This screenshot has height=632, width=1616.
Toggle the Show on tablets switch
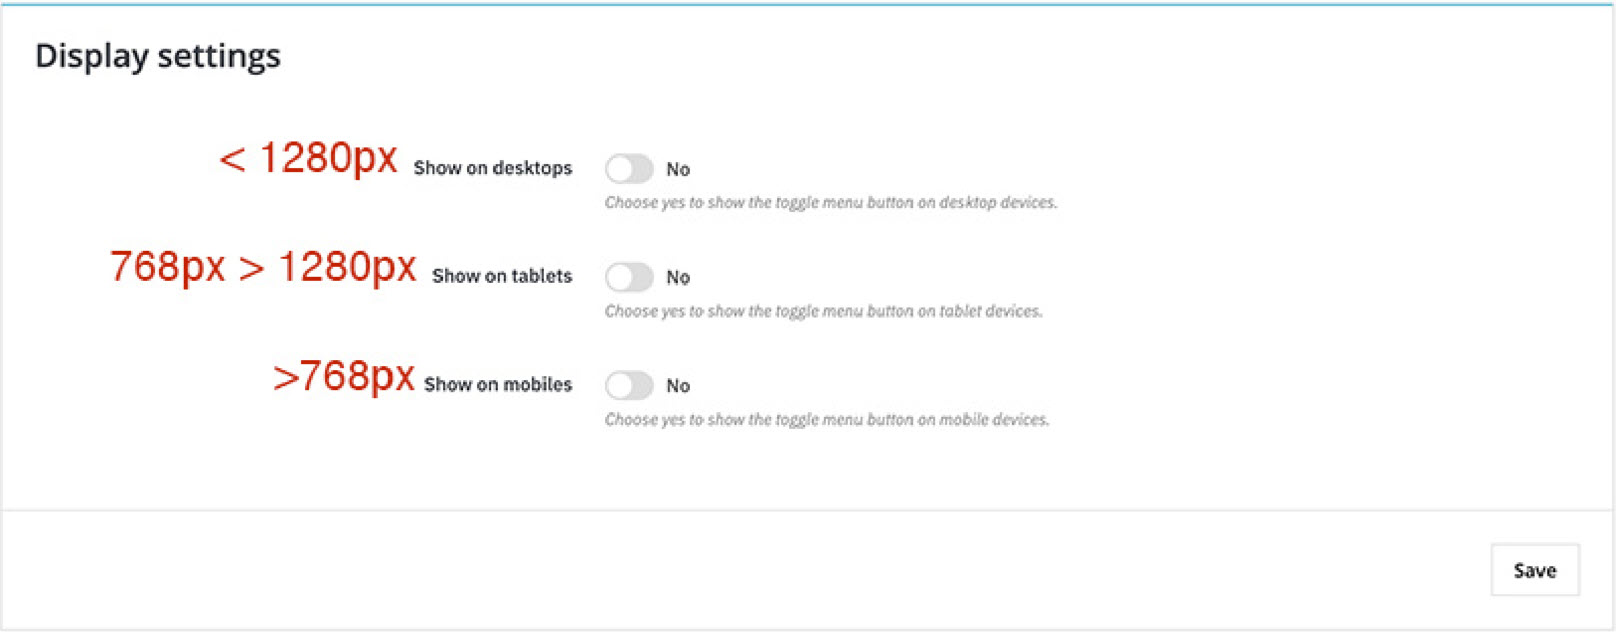[629, 277]
